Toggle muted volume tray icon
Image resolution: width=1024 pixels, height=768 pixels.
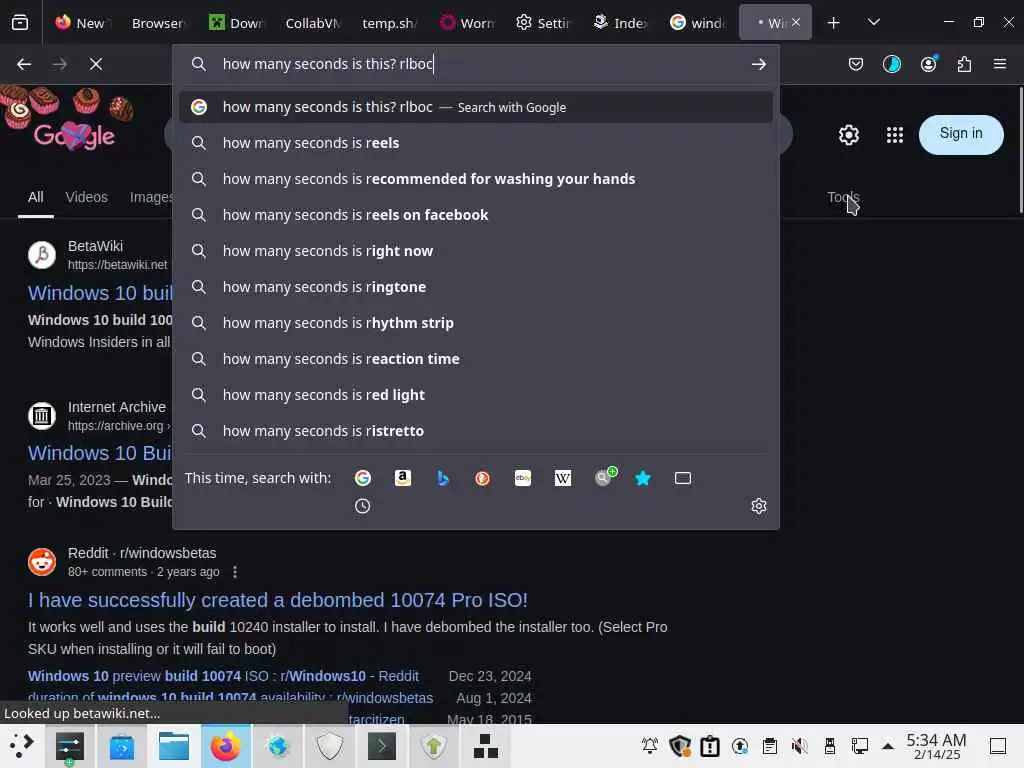pyautogui.click(x=799, y=746)
